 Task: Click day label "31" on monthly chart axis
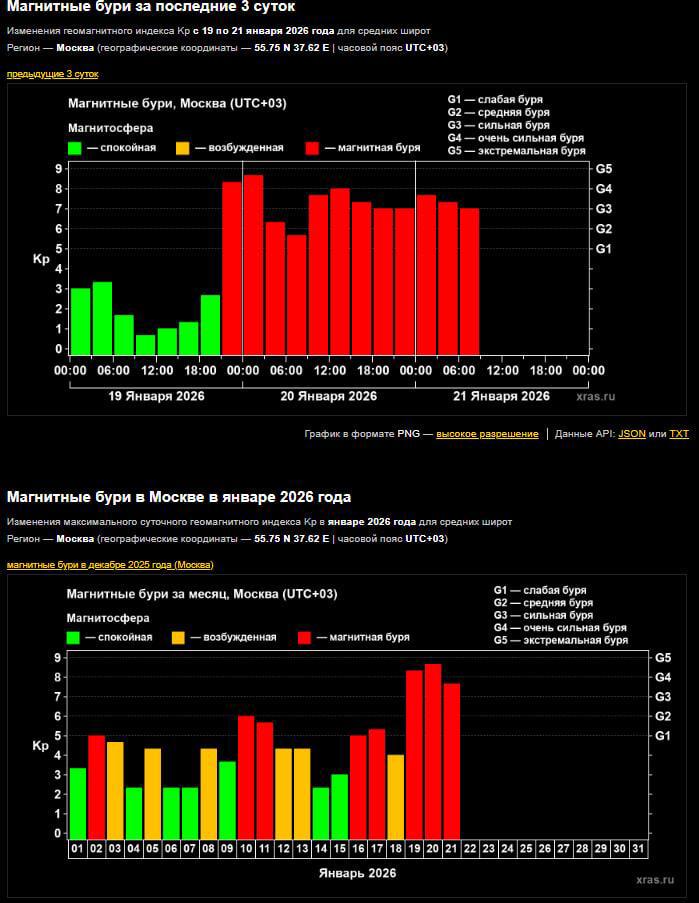coord(638,848)
